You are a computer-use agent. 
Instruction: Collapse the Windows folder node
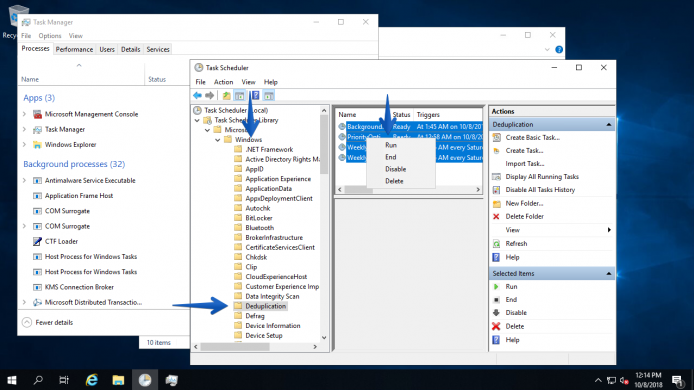(218, 140)
